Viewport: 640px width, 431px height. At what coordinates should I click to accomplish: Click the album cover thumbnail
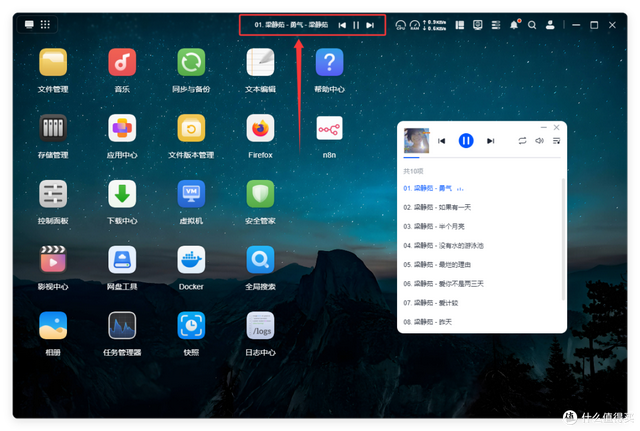point(416,140)
